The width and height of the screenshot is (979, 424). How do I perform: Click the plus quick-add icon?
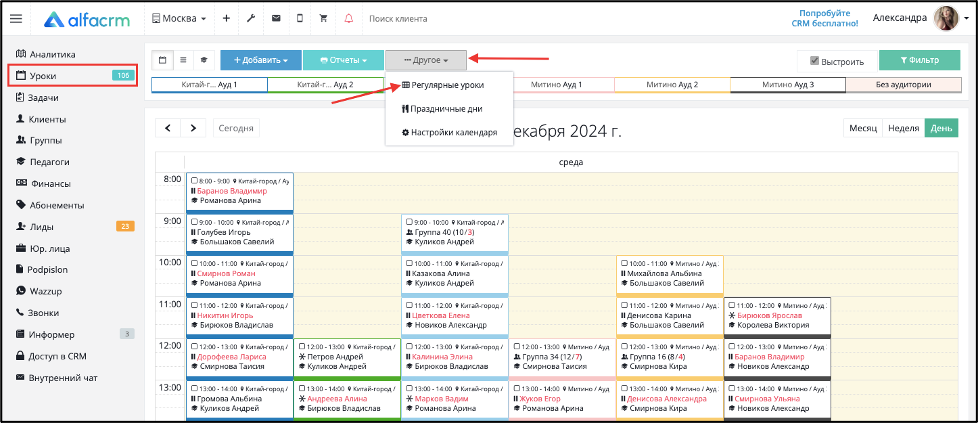tap(226, 18)
